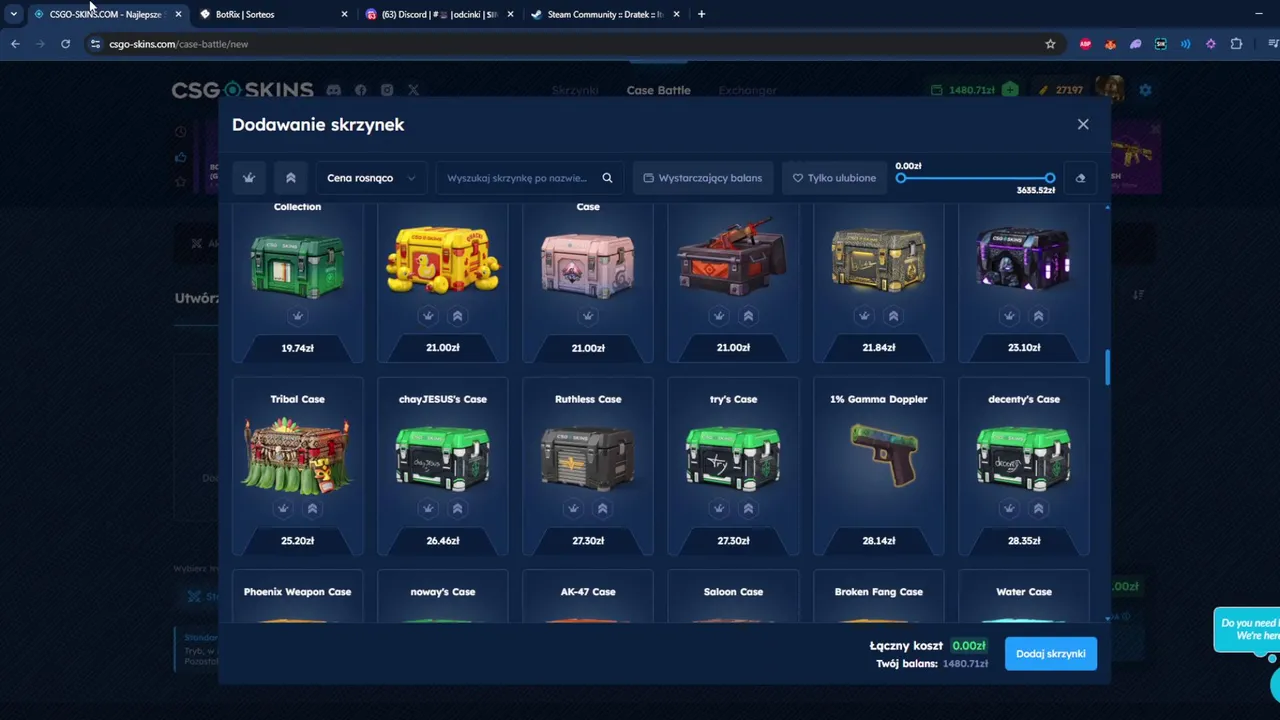Screen dimensions: 1280x720
Task: Open the X (Twitter) icon in site header
Action: (x=413, y=90)
